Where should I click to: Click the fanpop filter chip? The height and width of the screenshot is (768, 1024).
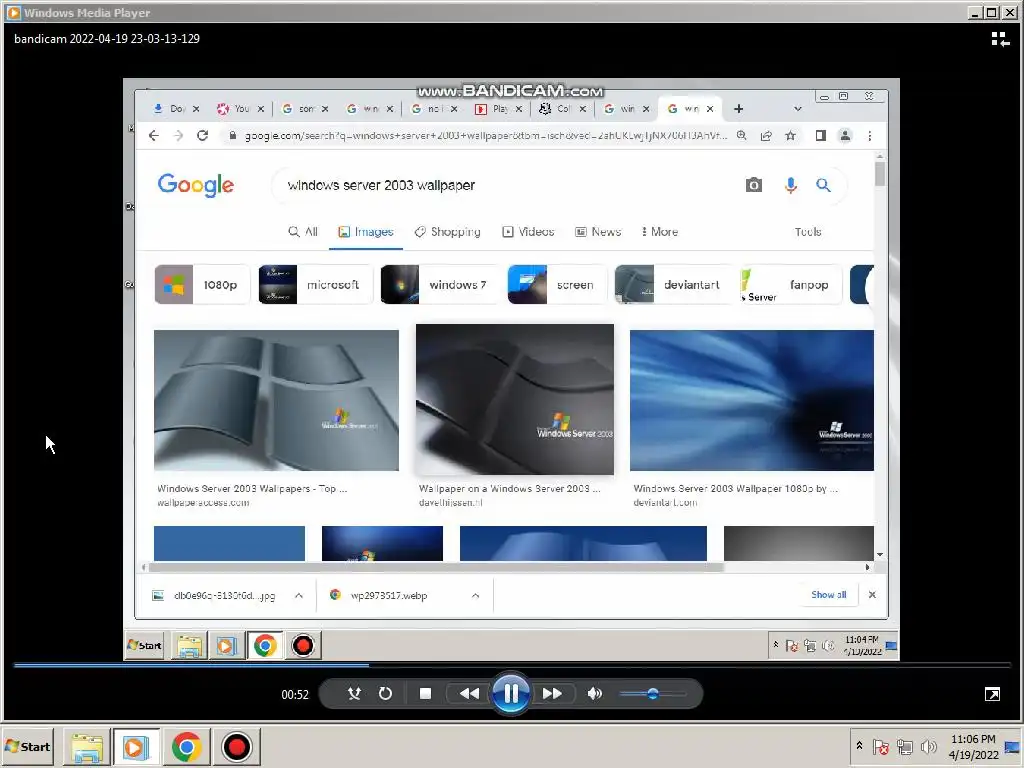pyautogui.click(x=790, y=285)
